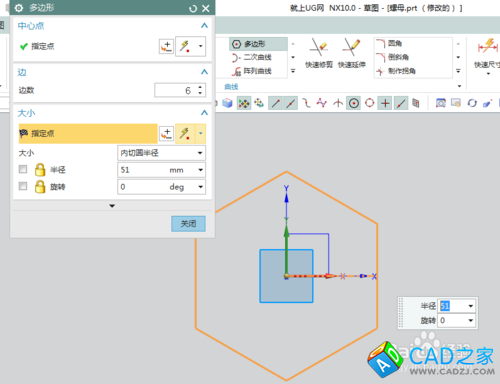Select the Quick Trim tool
Image resolution: width=500 pixels, height=384 pixels.
[x=319, y=53]
